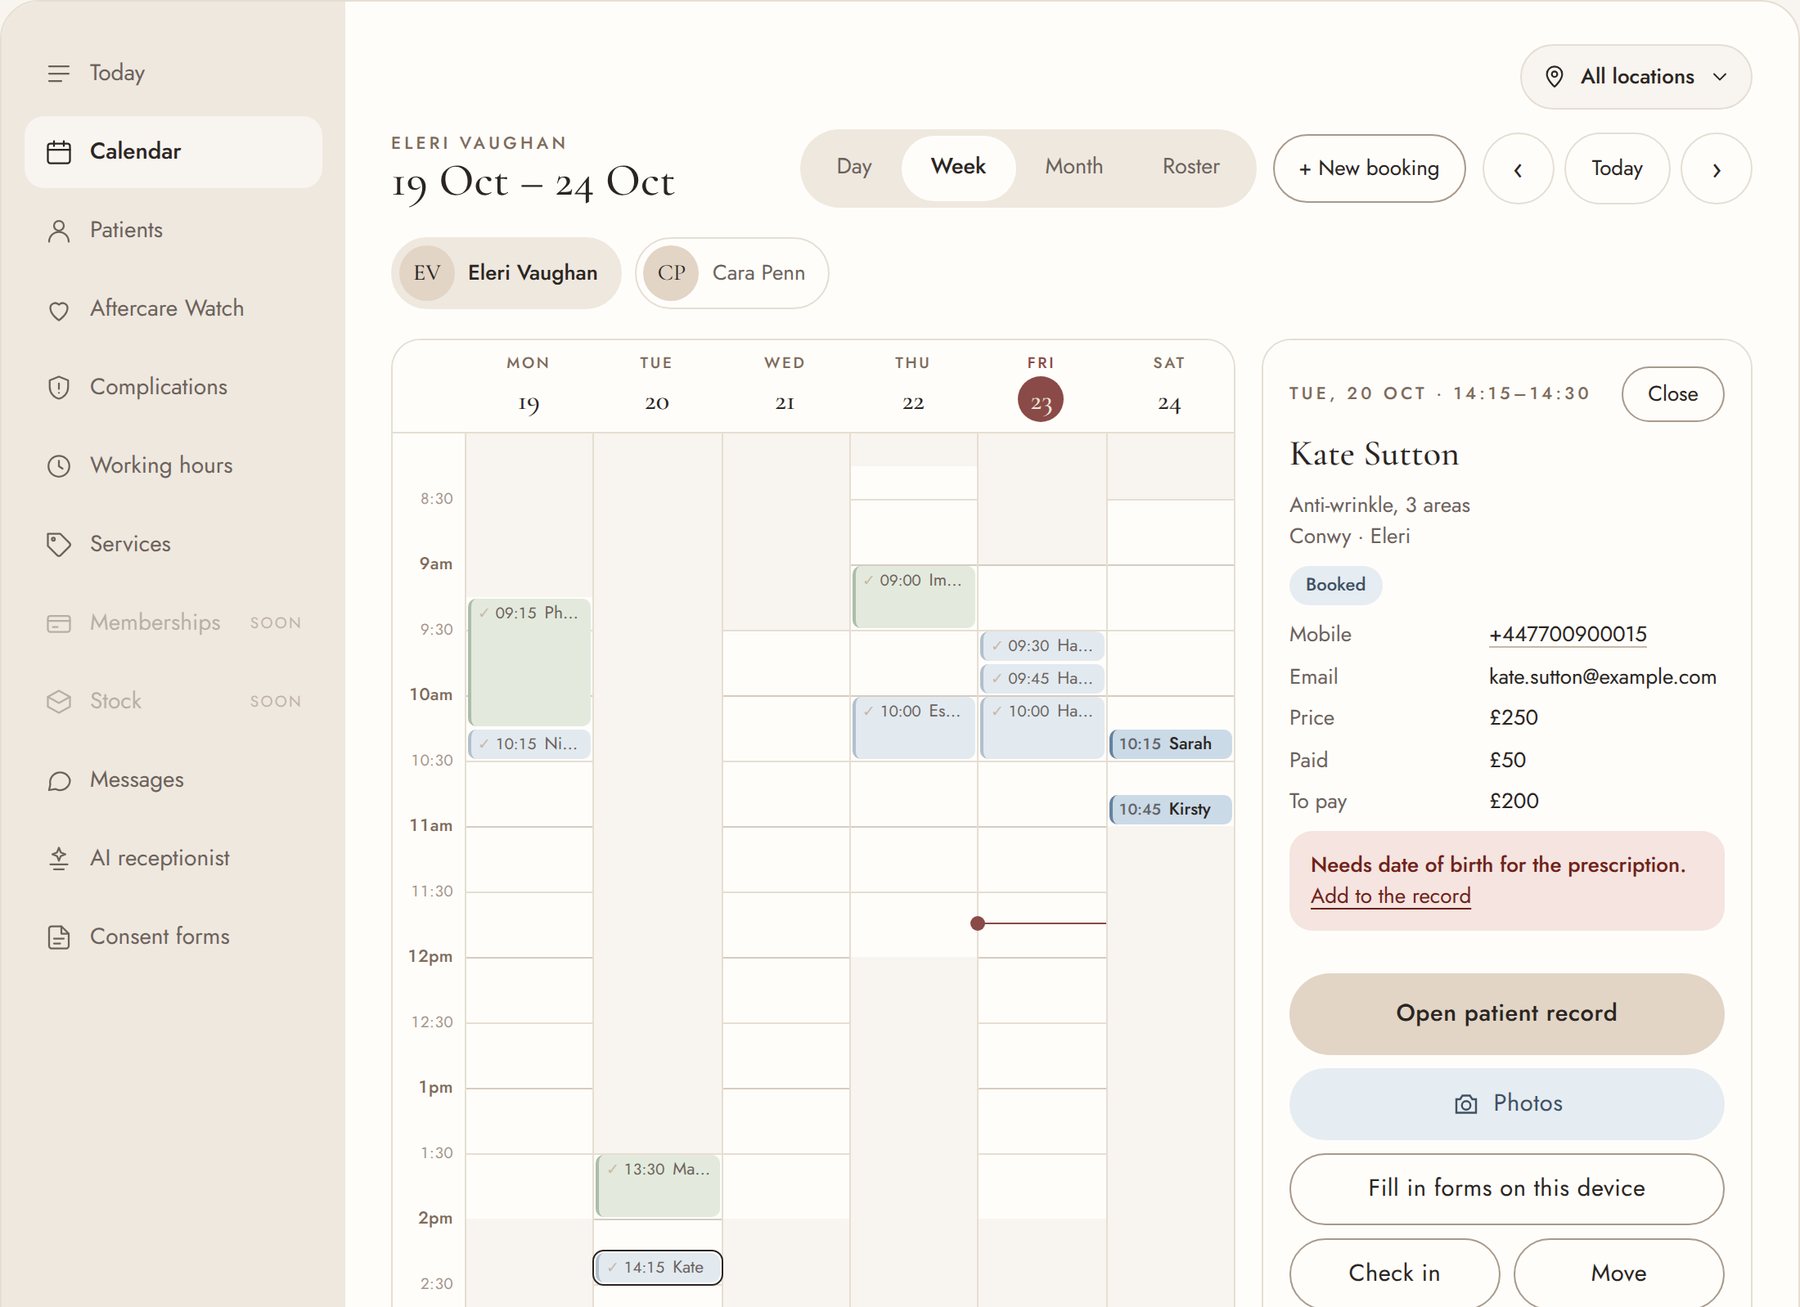This screenshot has height=1307, width=1800.
Task: Open Patients in the sidebar
Action: 173,231
